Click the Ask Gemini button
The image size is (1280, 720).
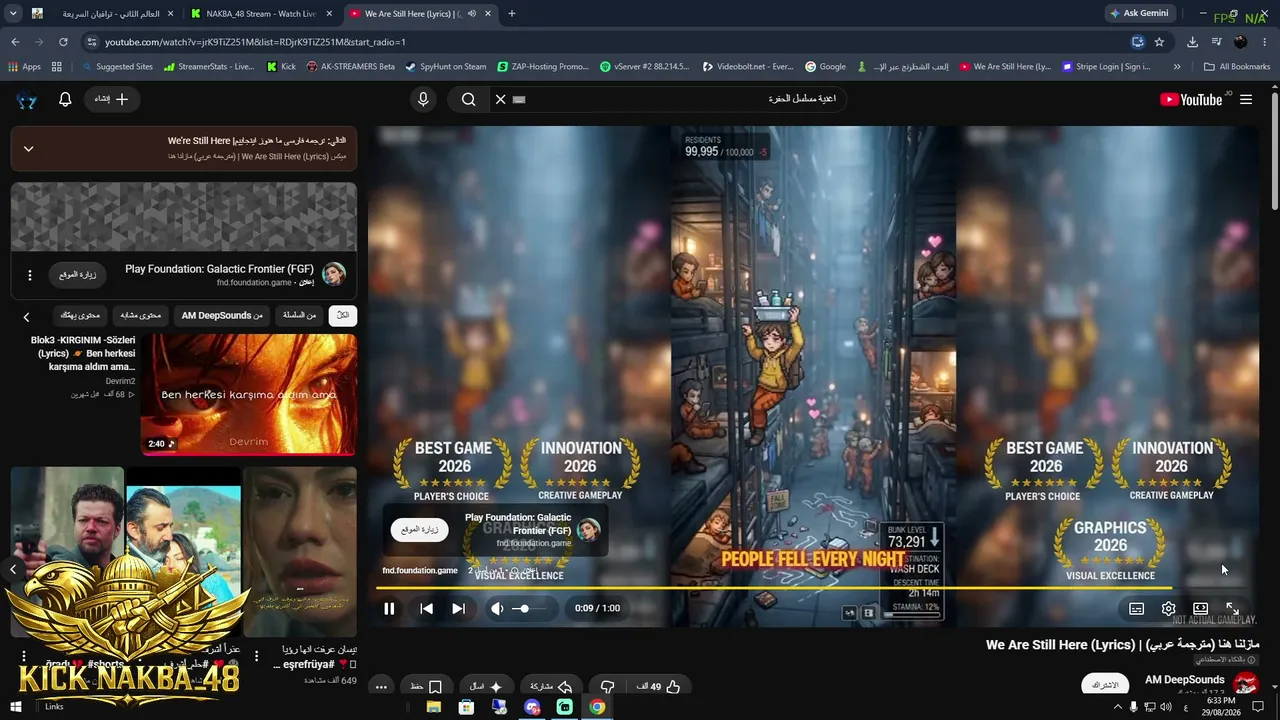[x=1138, y=14]
